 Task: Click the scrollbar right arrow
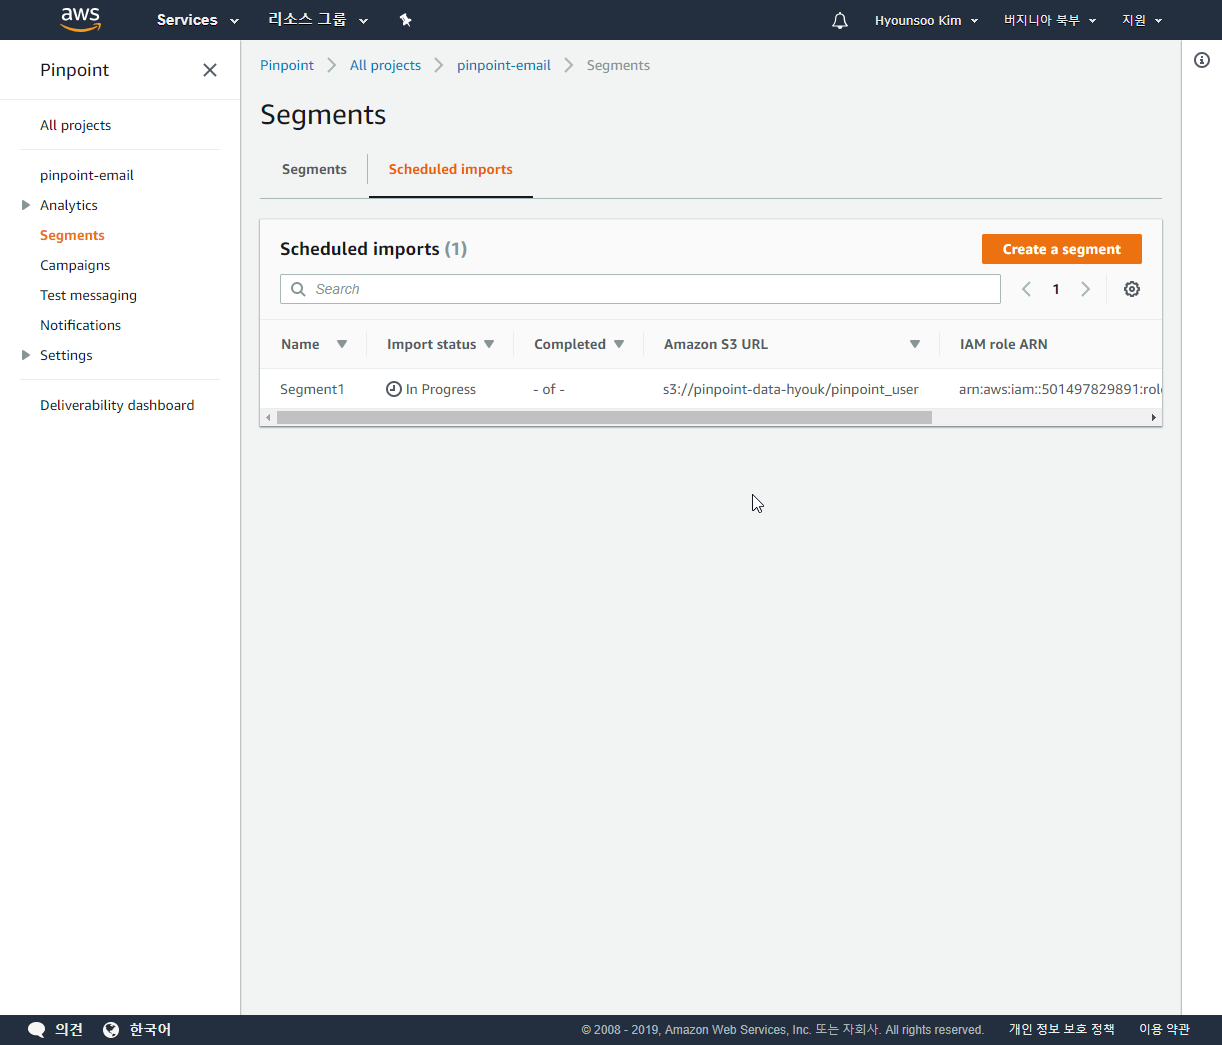(x=1153, y=417)
